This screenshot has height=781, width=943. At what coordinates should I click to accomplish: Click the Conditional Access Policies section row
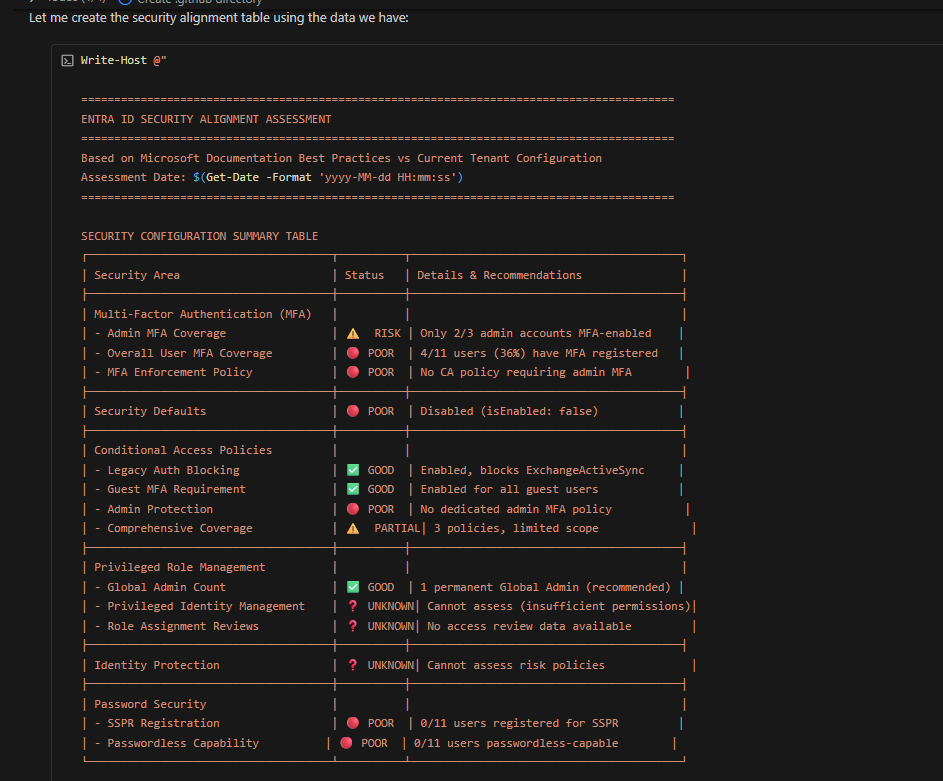pos(183,450)
